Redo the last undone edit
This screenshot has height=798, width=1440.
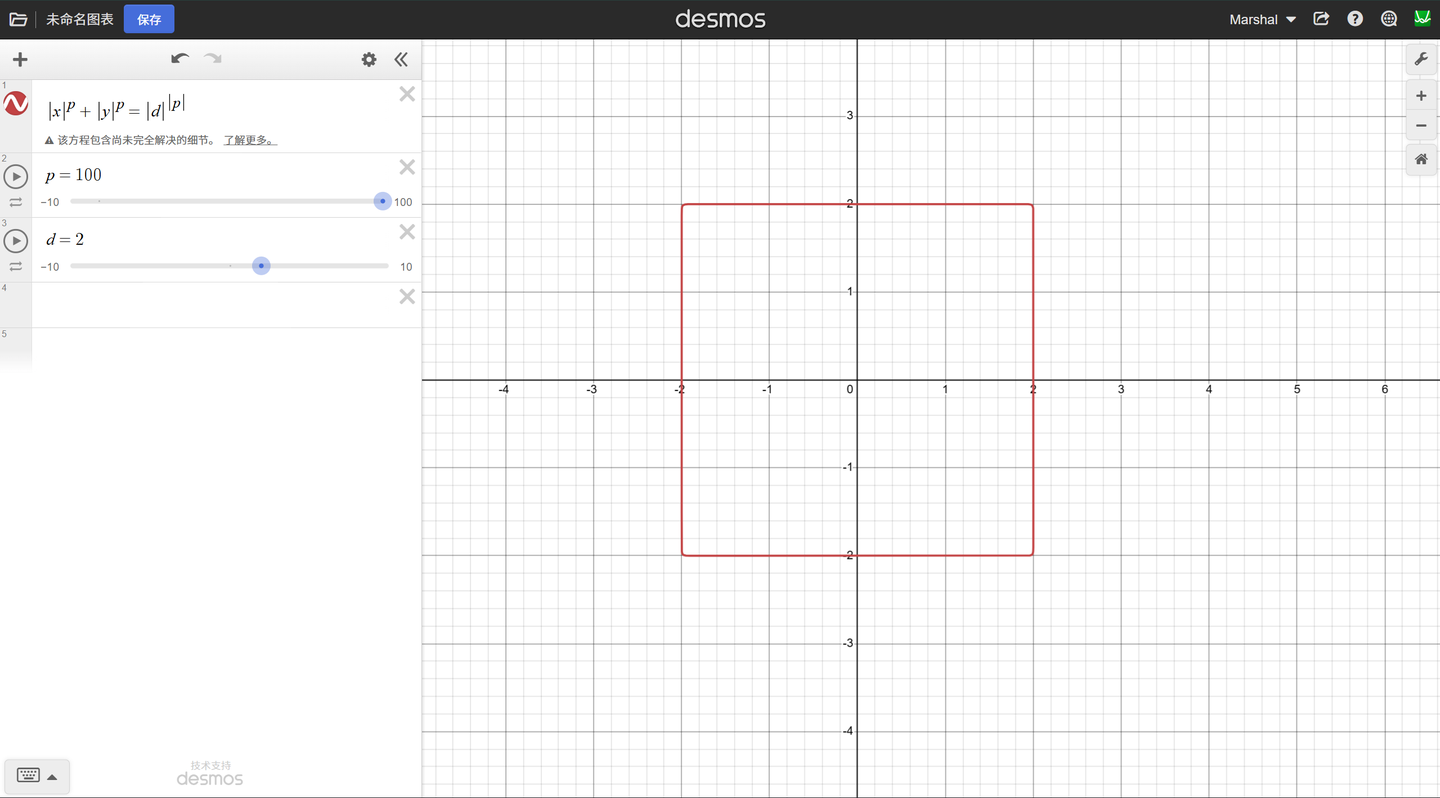[213, 59]
